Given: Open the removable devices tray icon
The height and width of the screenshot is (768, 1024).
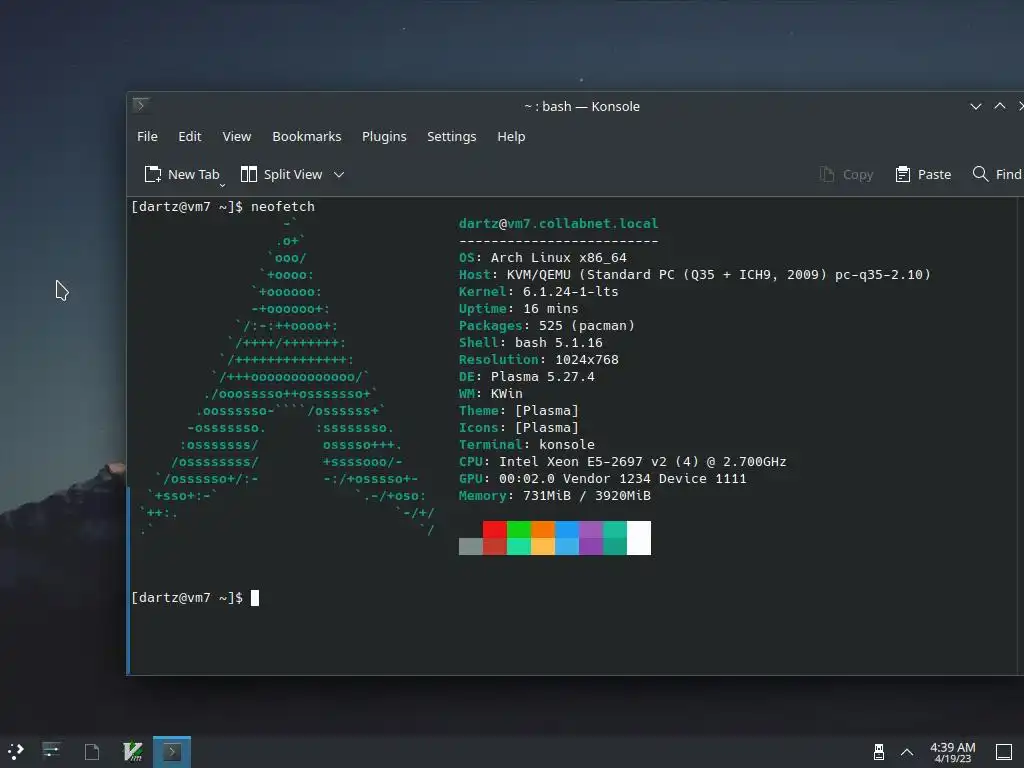Looking at the screenshot, I should tap(878, 752).
